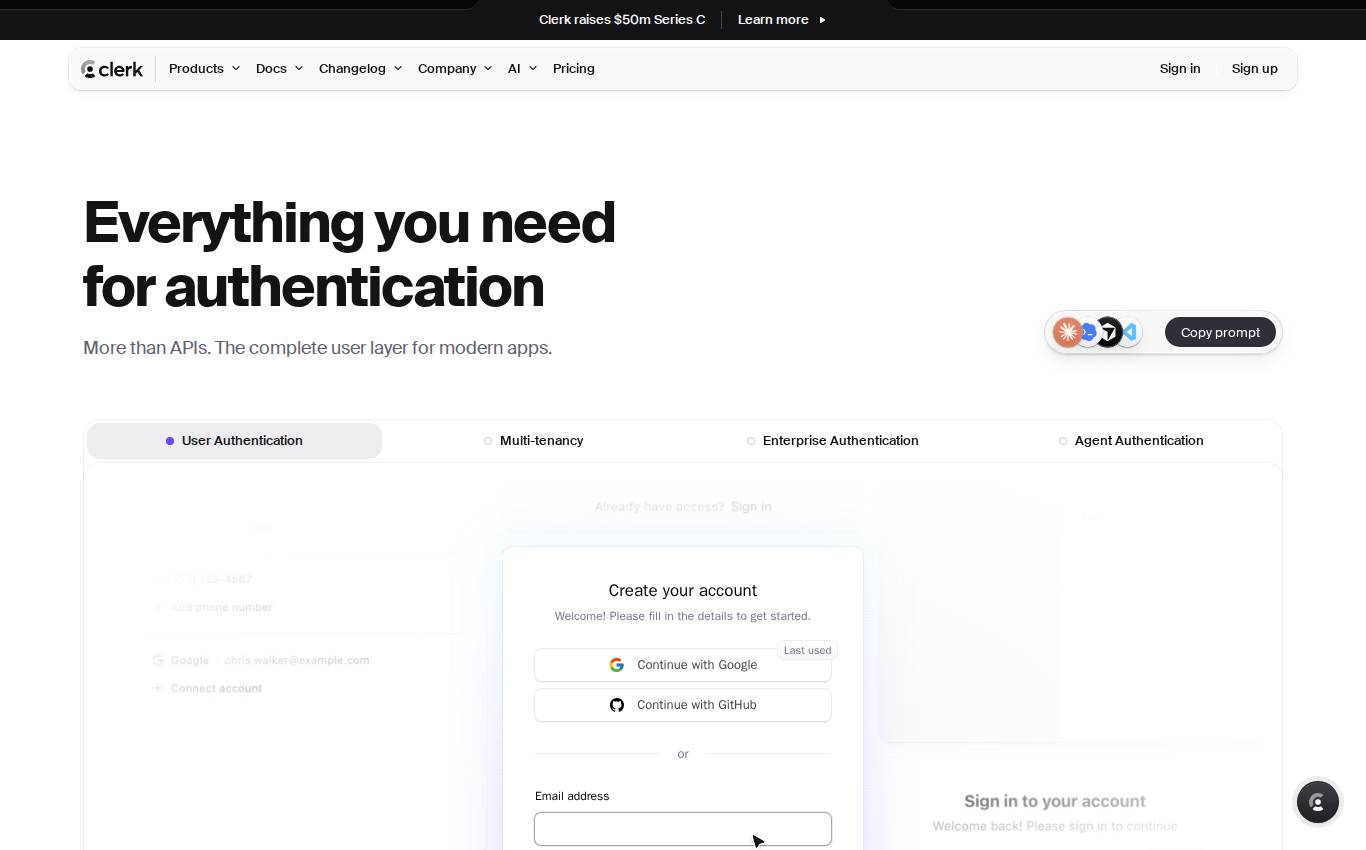Click the Everything you need for authentication headline

point(349,254)
